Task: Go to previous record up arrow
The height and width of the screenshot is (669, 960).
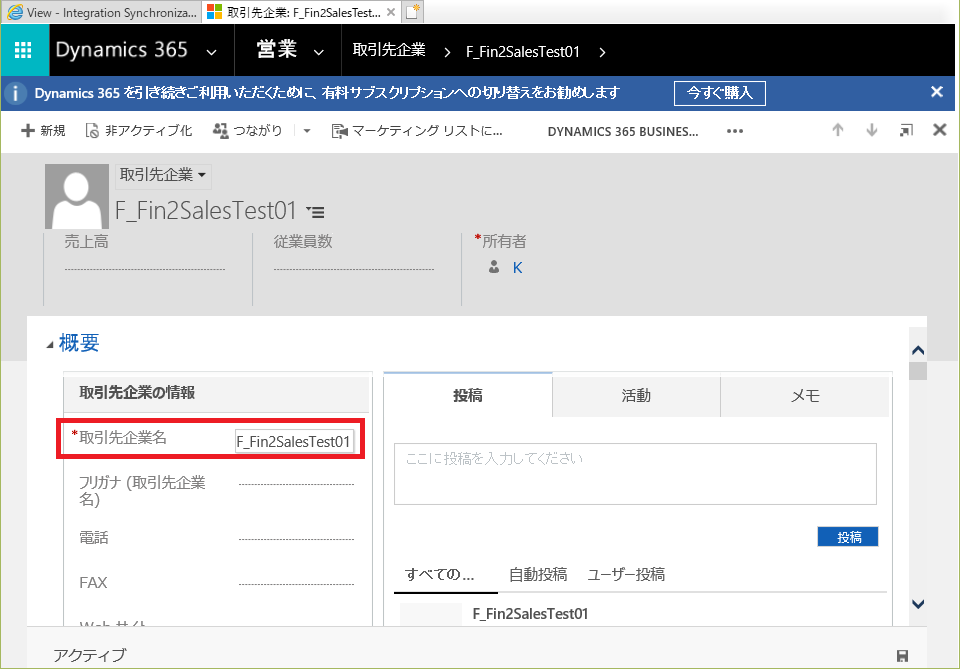Action: pyautogui.click(x=838, y=130)
